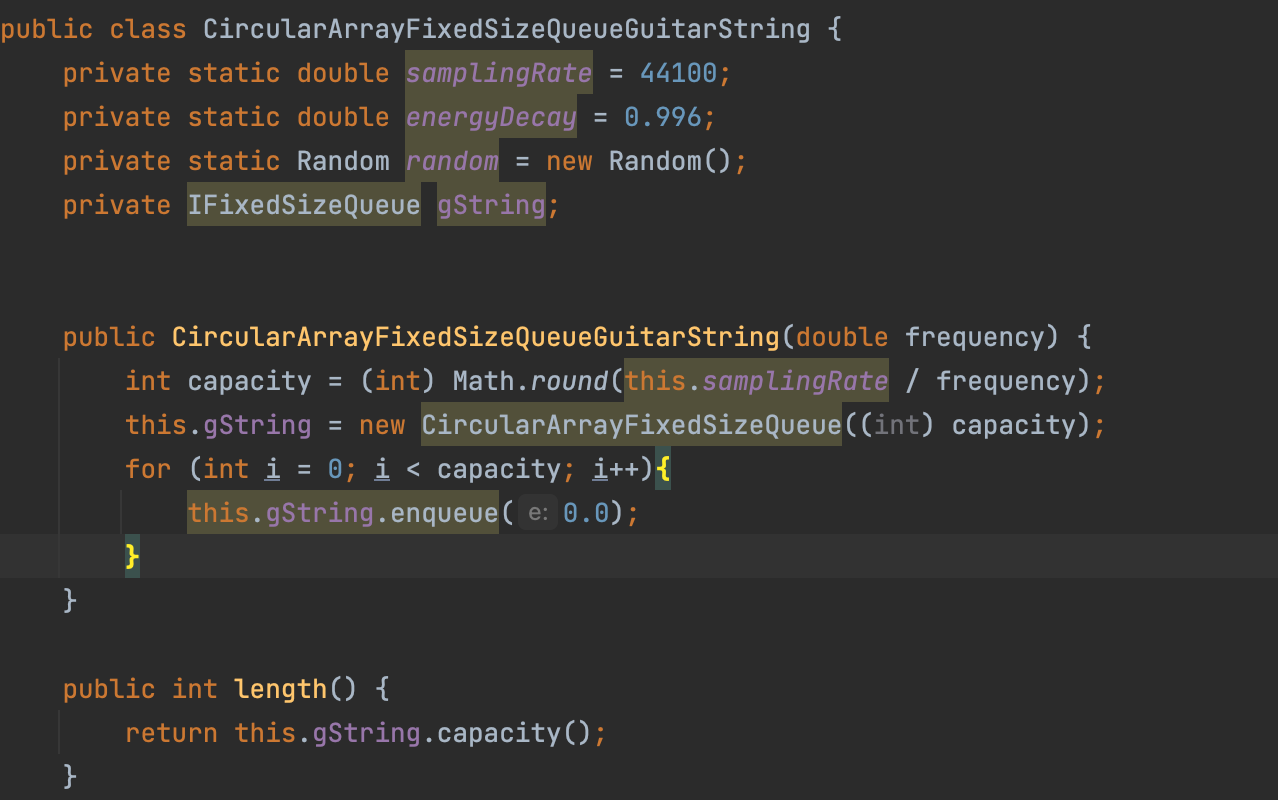Viewport: 1278px width, 800px height.
Task: Click the frequency parameter in the constructor signature
Action: 981,337
